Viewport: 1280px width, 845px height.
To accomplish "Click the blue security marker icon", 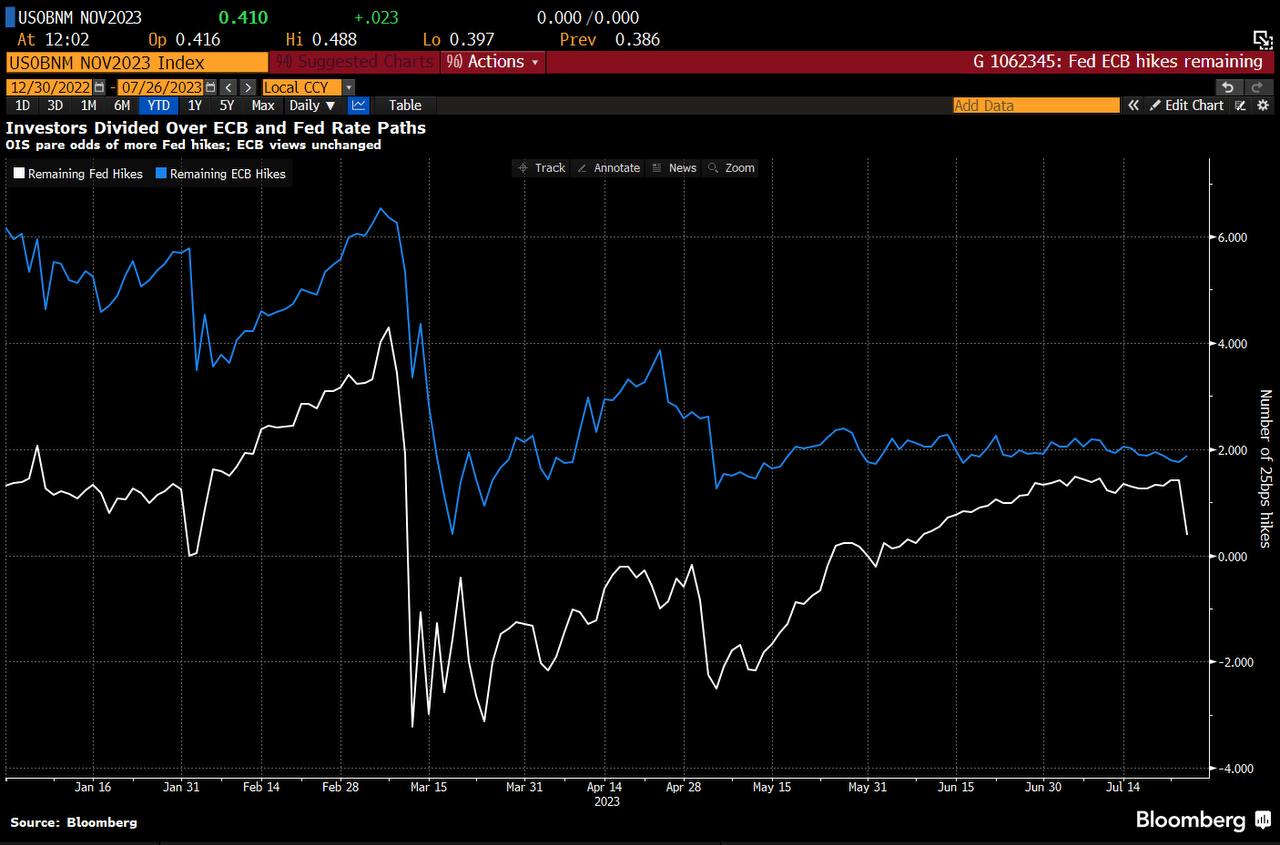I will tap(10, 17).
